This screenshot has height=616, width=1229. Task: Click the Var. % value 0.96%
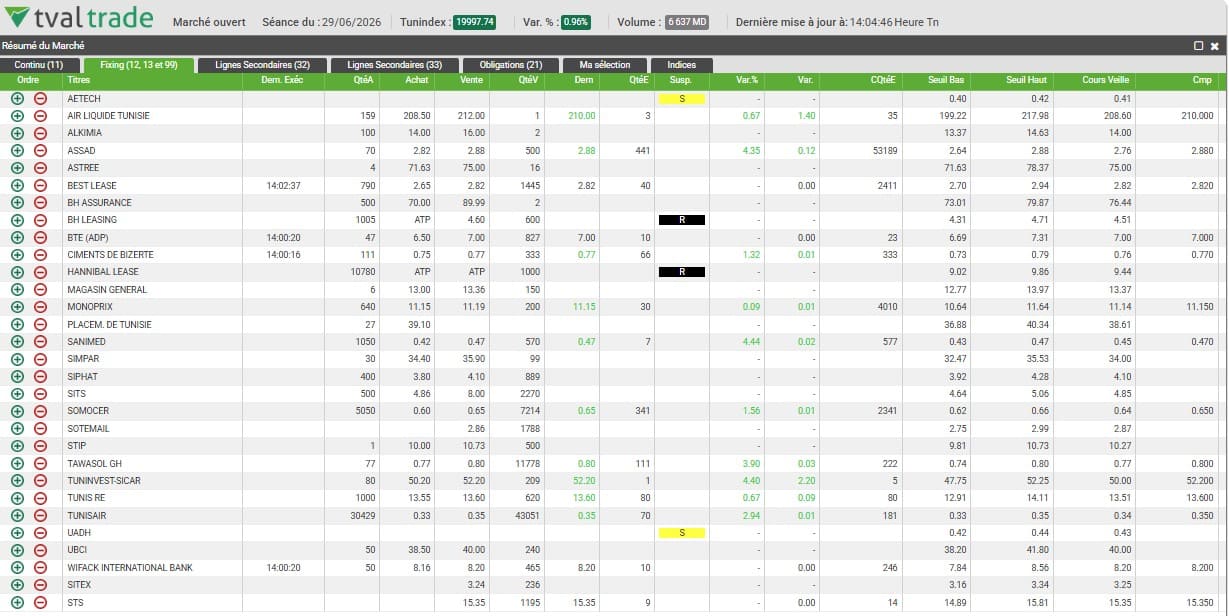[x=576, y=22]
